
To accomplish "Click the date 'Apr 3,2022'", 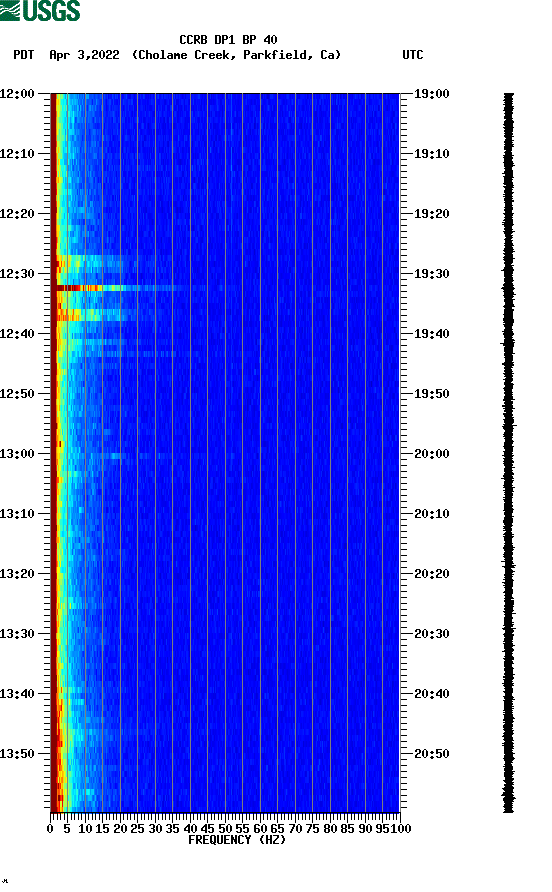I will (84, 55).
